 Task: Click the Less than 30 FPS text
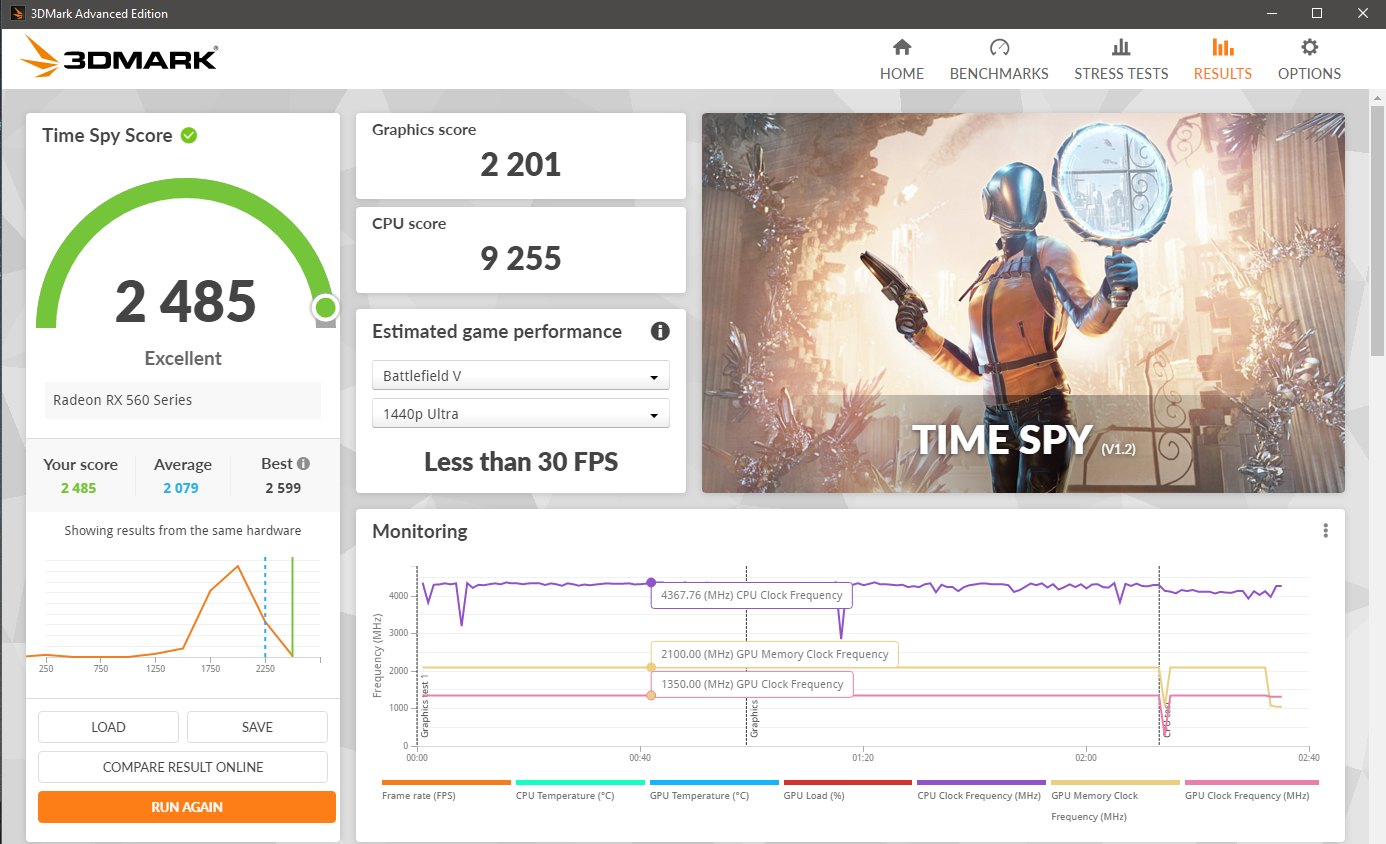coord(521,461)
